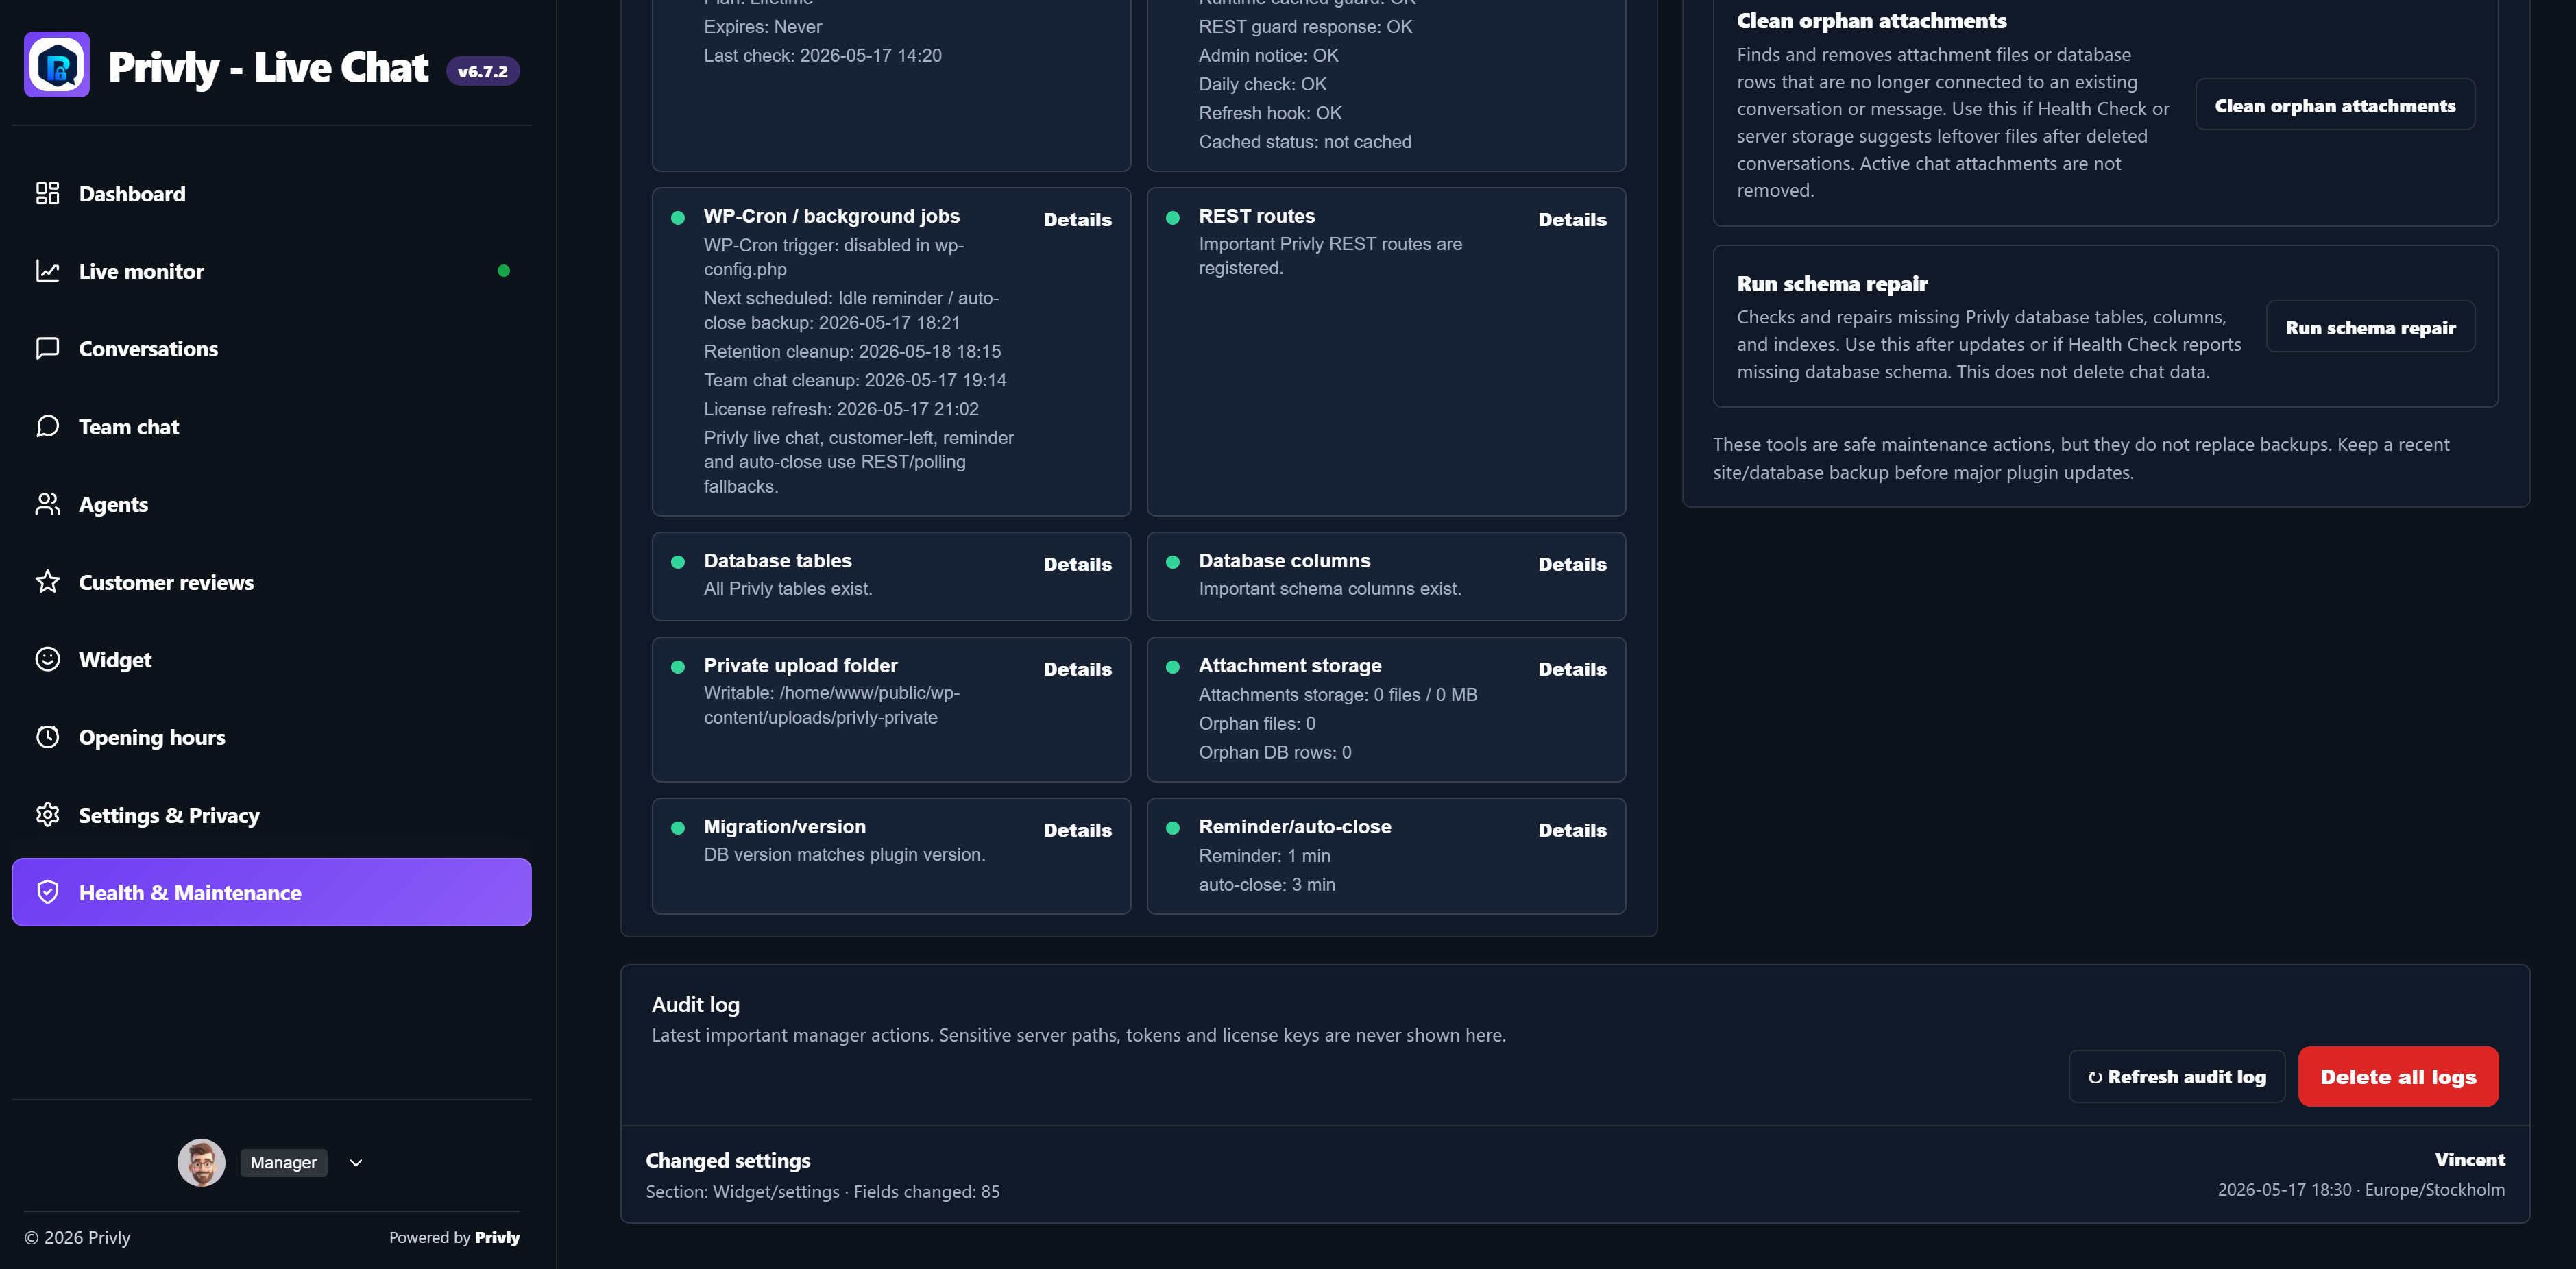Click 'Retention cleanup: 2026-05-18 18:15' line

tap(852, 351)
